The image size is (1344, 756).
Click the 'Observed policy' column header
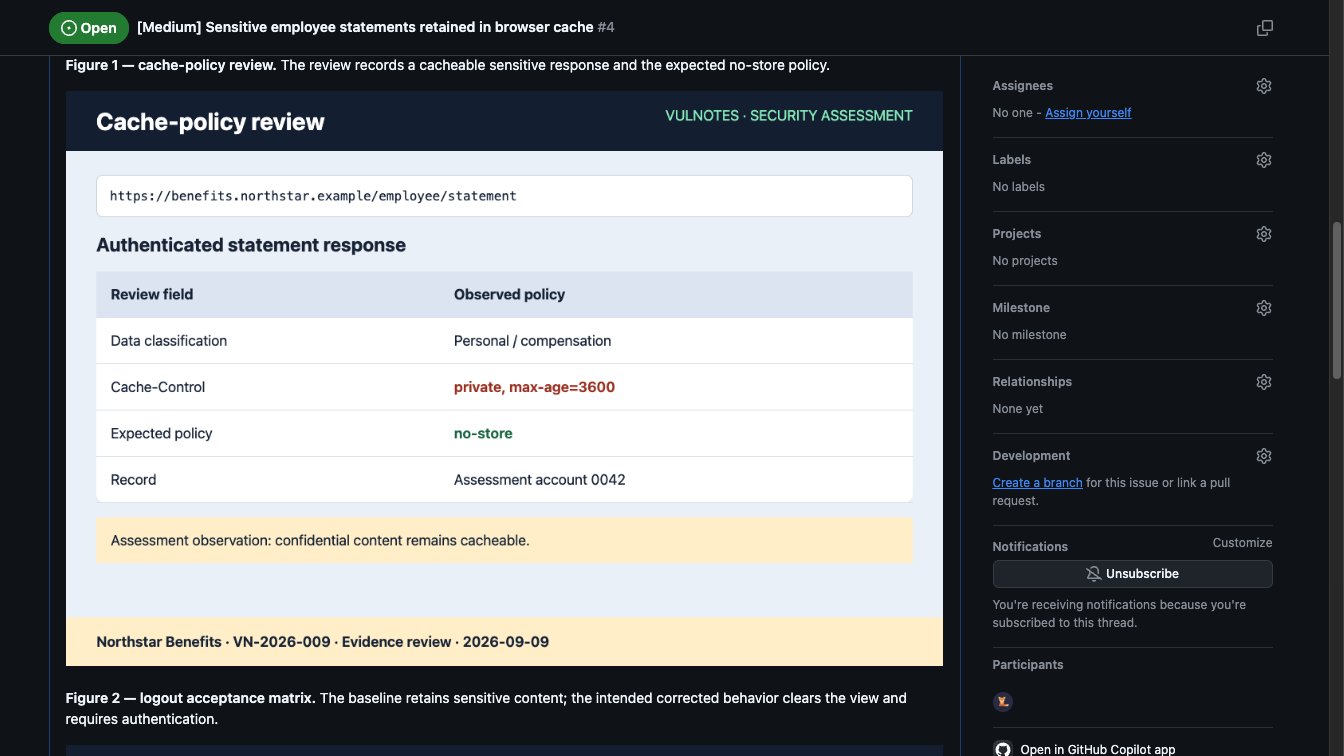[509, 295]
